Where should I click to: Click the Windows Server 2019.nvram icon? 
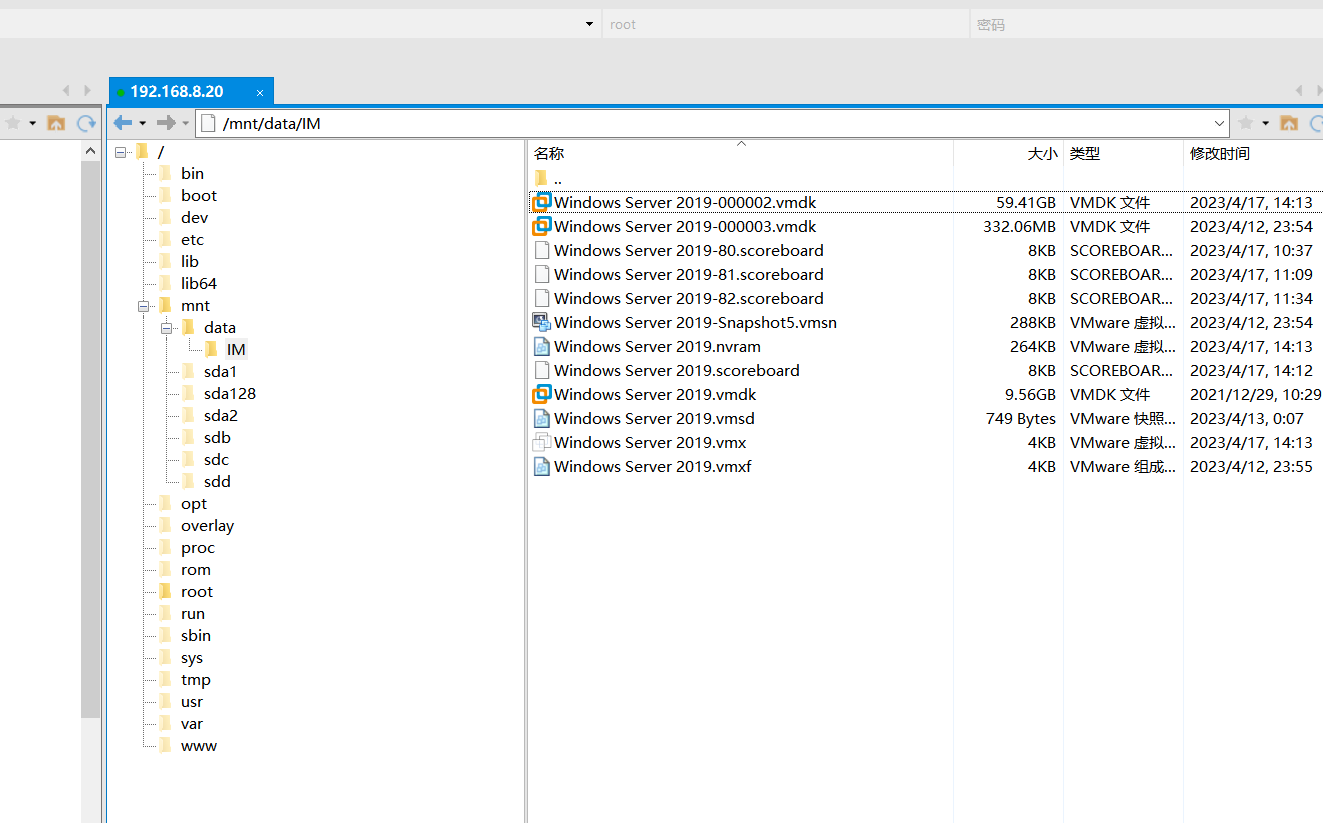click(x=541, y=346)
